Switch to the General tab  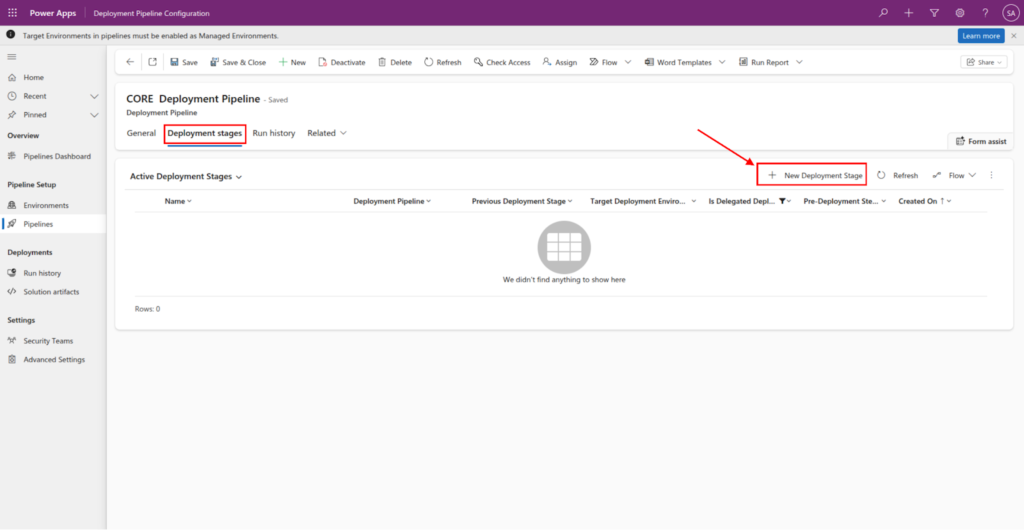(x=141, y=133)
